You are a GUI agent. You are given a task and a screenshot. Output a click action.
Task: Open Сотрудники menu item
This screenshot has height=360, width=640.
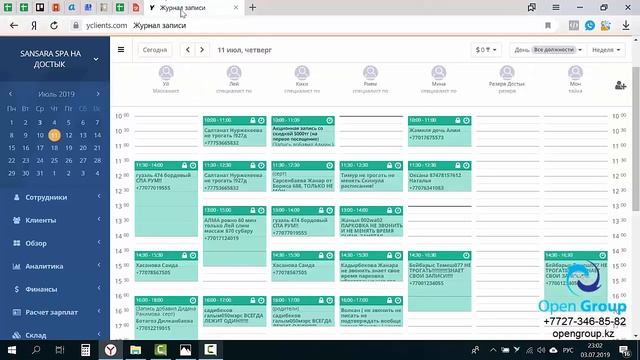[x=46, y=197]
